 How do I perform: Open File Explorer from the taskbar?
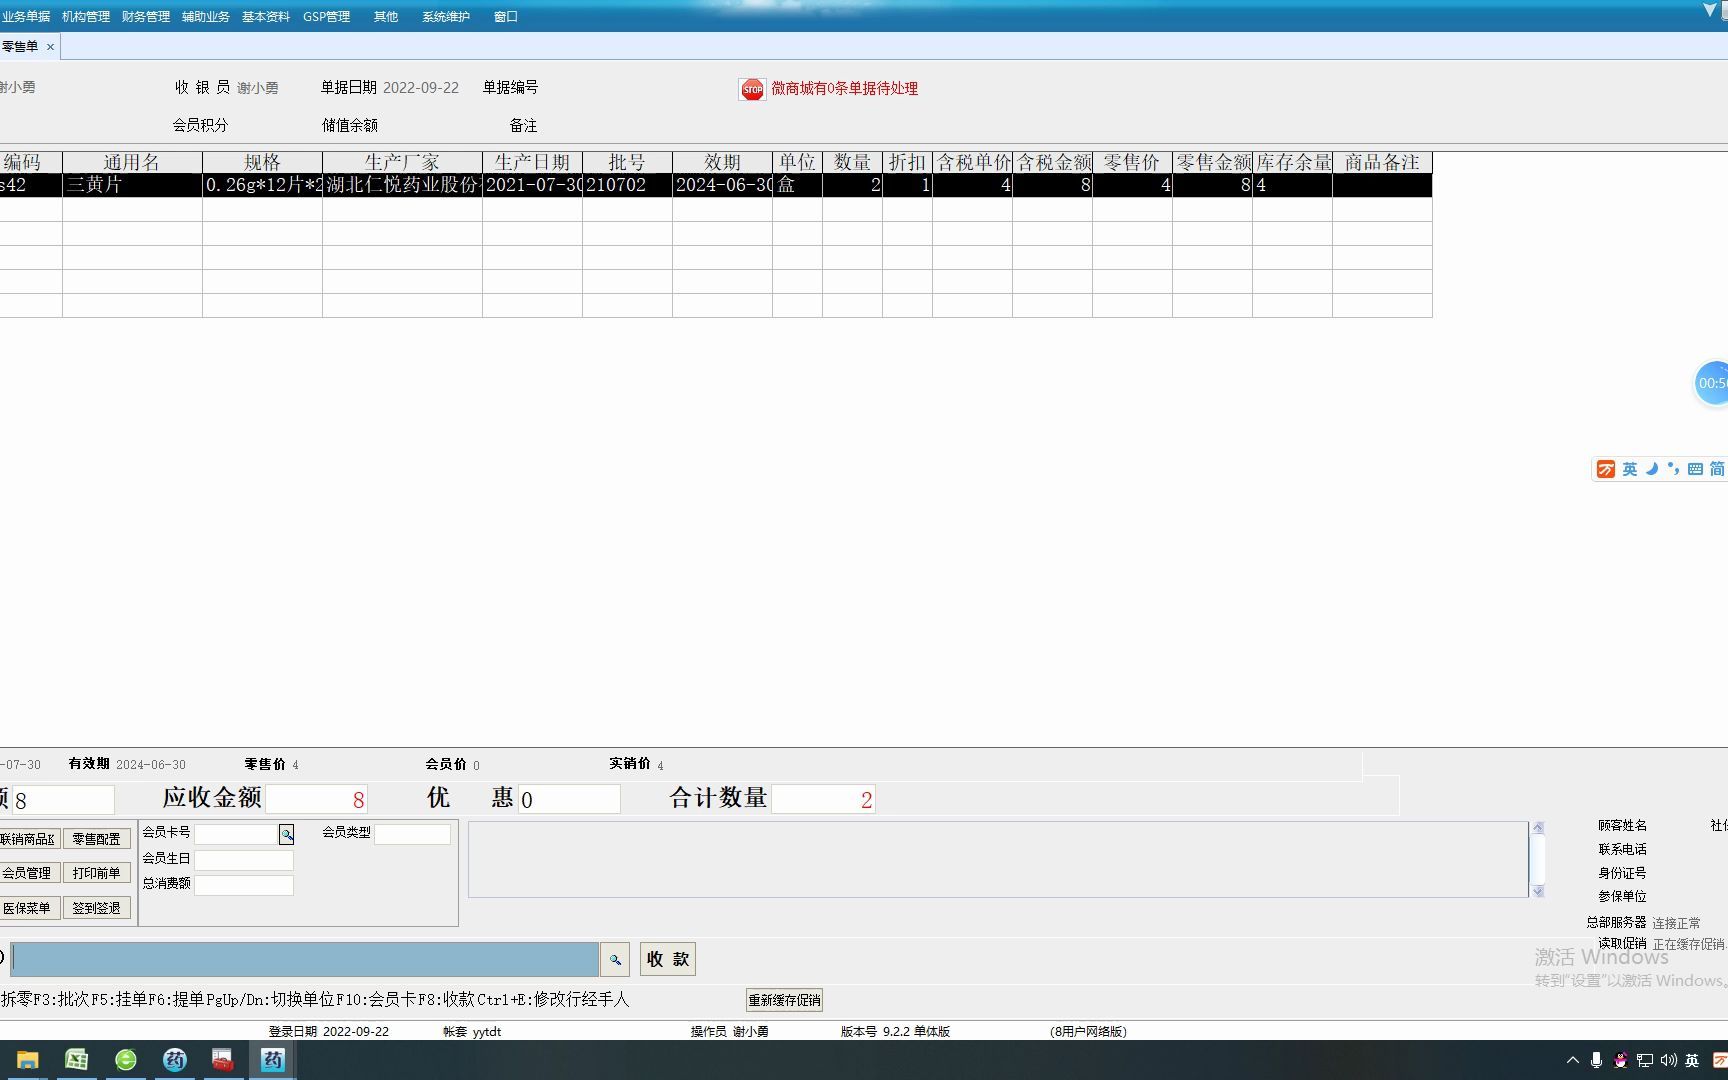click(27, 1060)
